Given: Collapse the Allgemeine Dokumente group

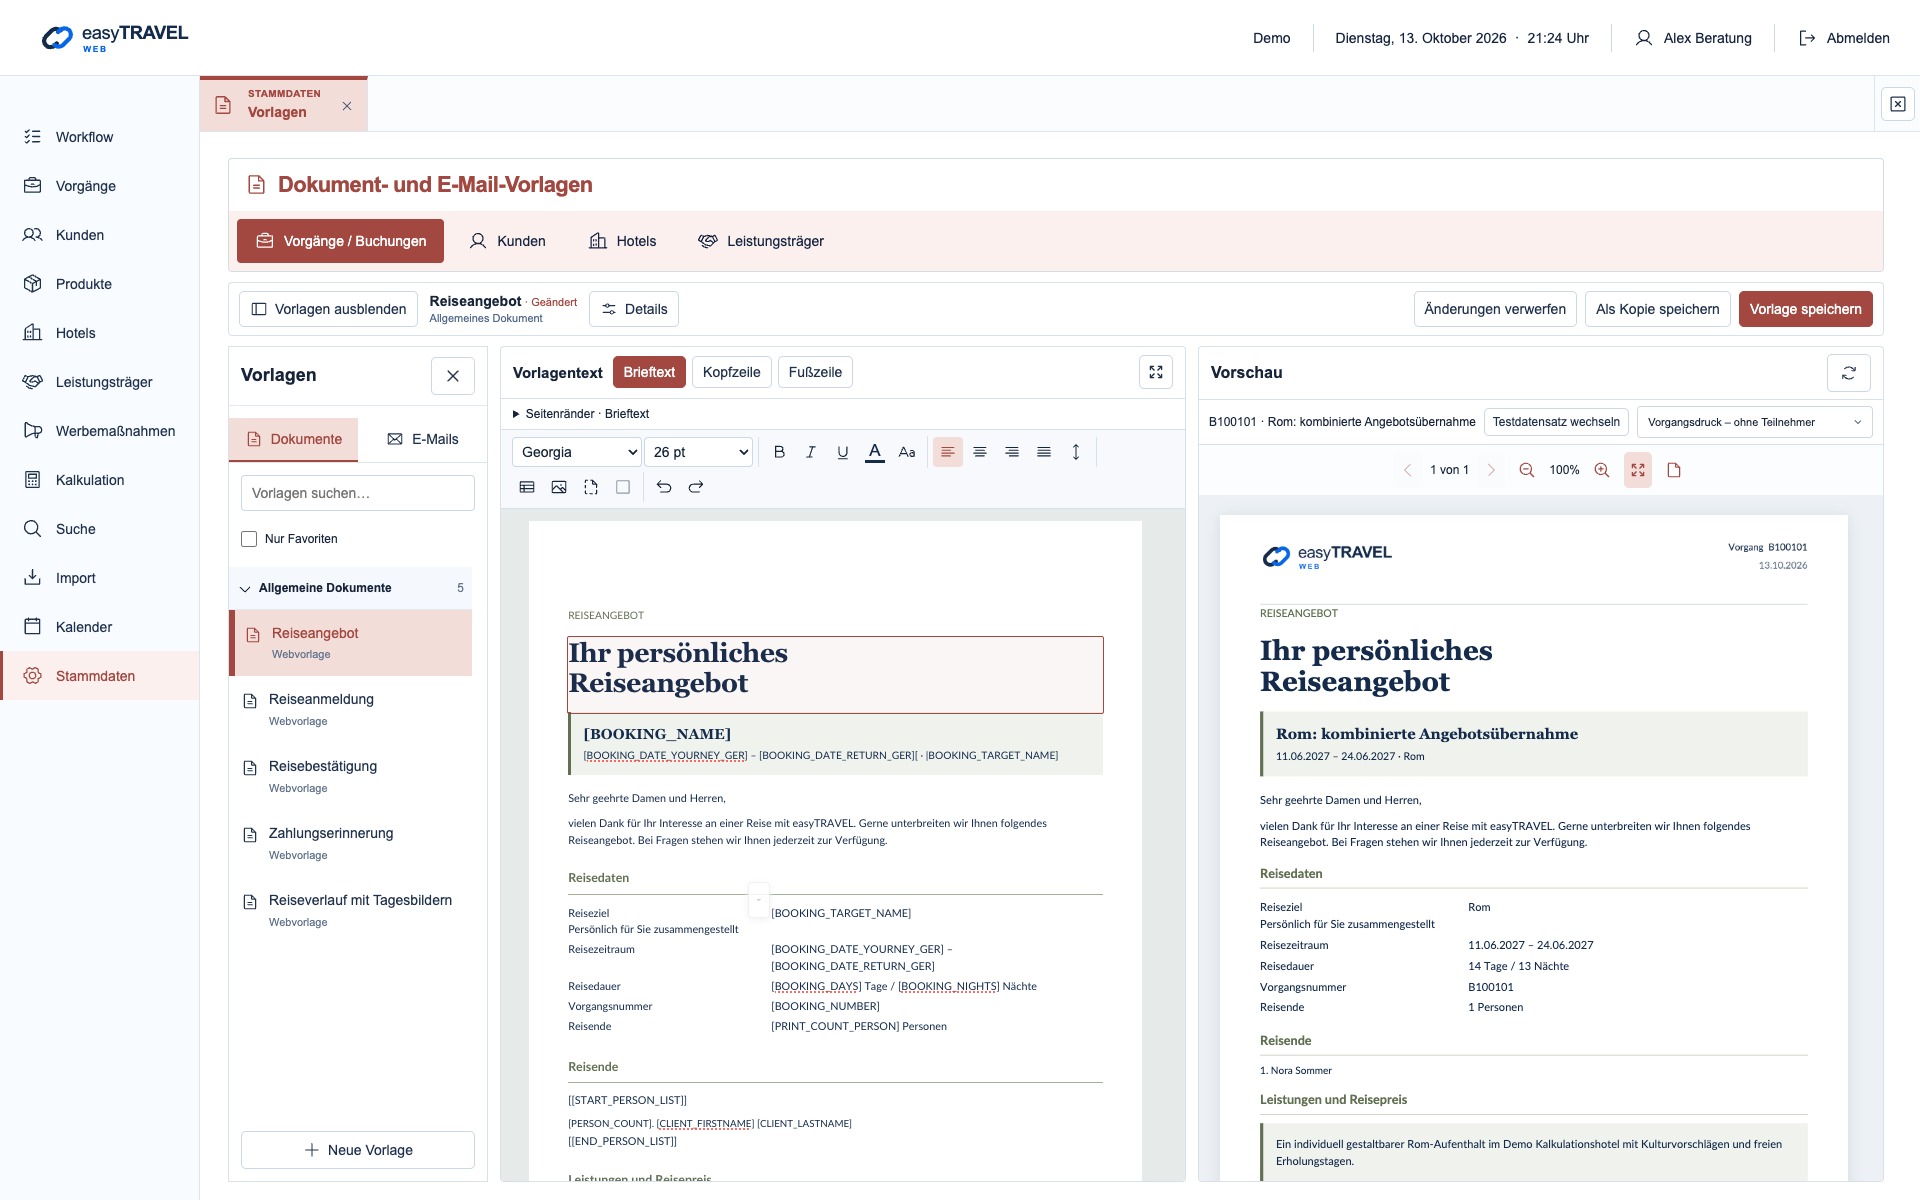Looking at the screenshot, I should coord(351,588).
